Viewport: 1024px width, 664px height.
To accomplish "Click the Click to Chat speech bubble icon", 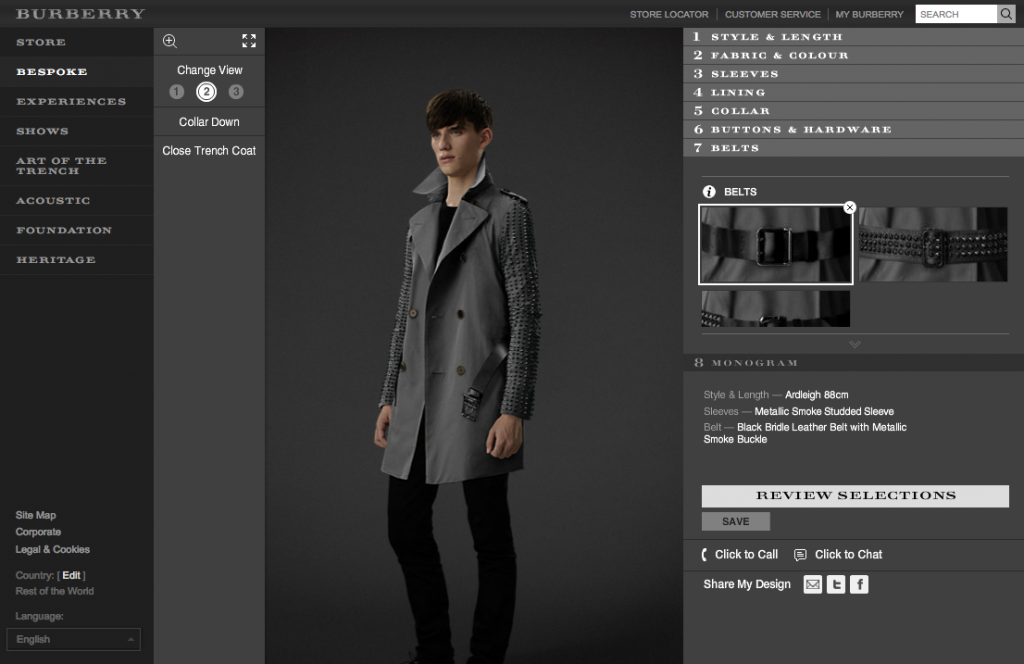I will [x=800, y=554].
